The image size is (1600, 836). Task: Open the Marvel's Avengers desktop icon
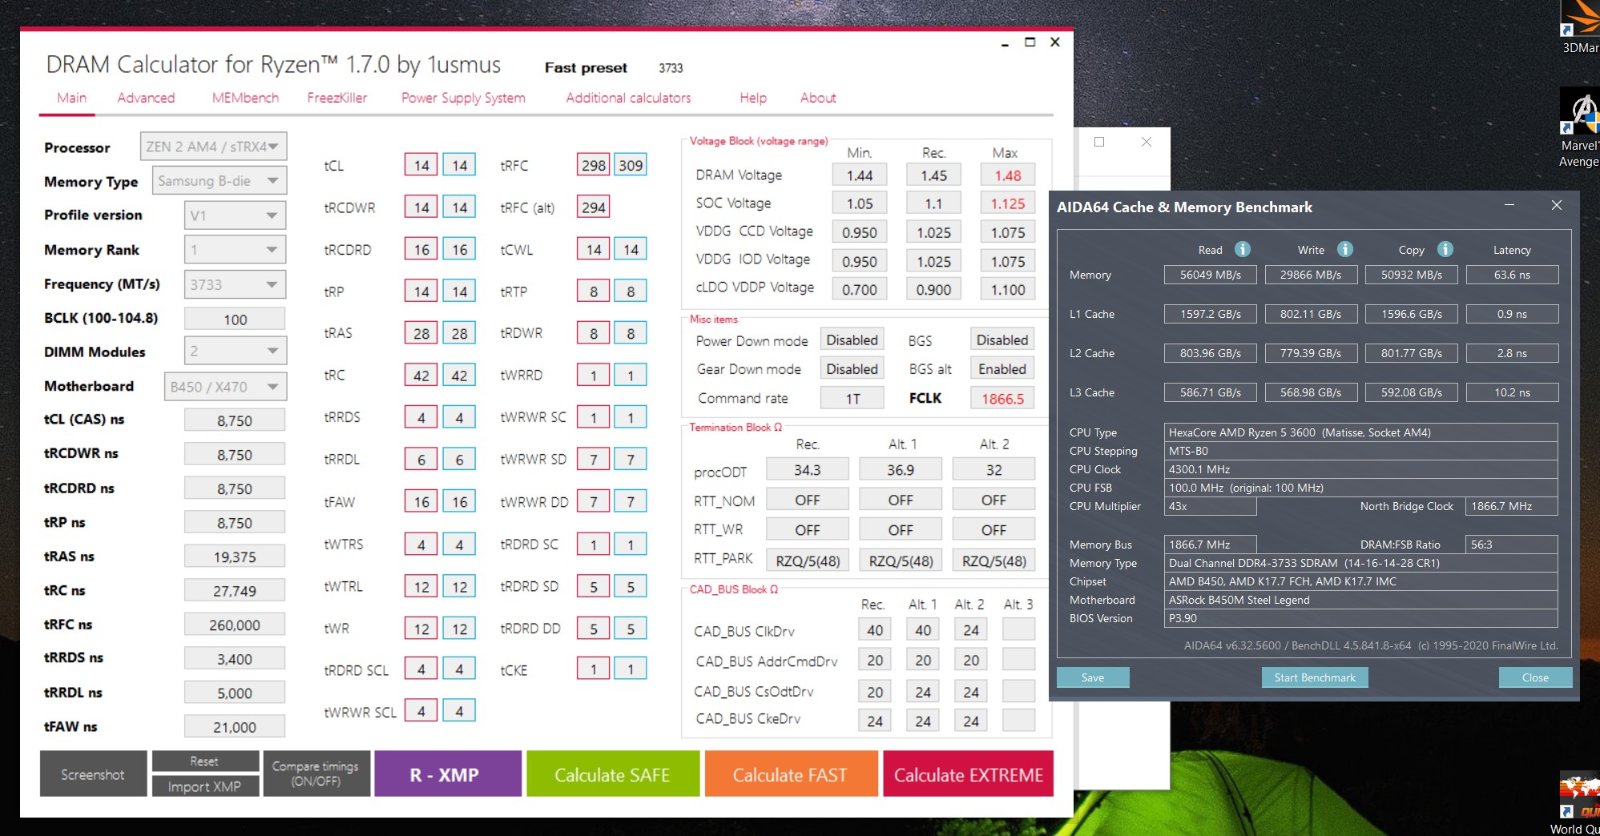(x=1580, y=128)
